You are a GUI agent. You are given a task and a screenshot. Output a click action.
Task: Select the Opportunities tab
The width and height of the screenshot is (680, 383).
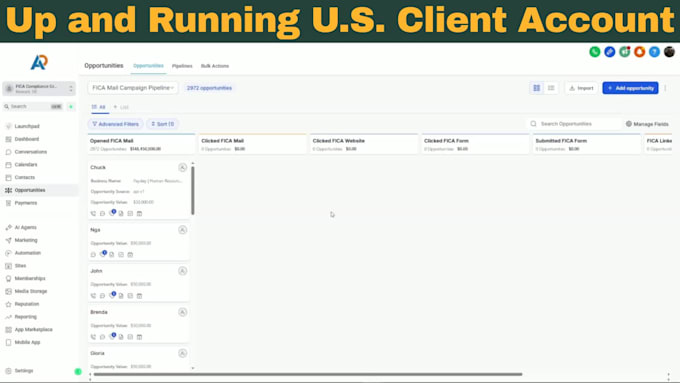(148, 66)
